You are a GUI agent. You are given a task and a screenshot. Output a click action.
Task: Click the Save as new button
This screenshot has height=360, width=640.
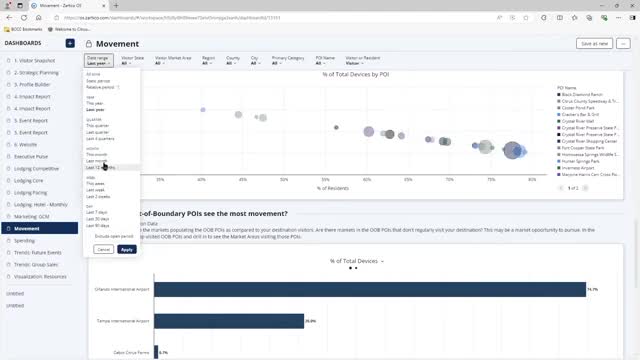tap(594, 44)
